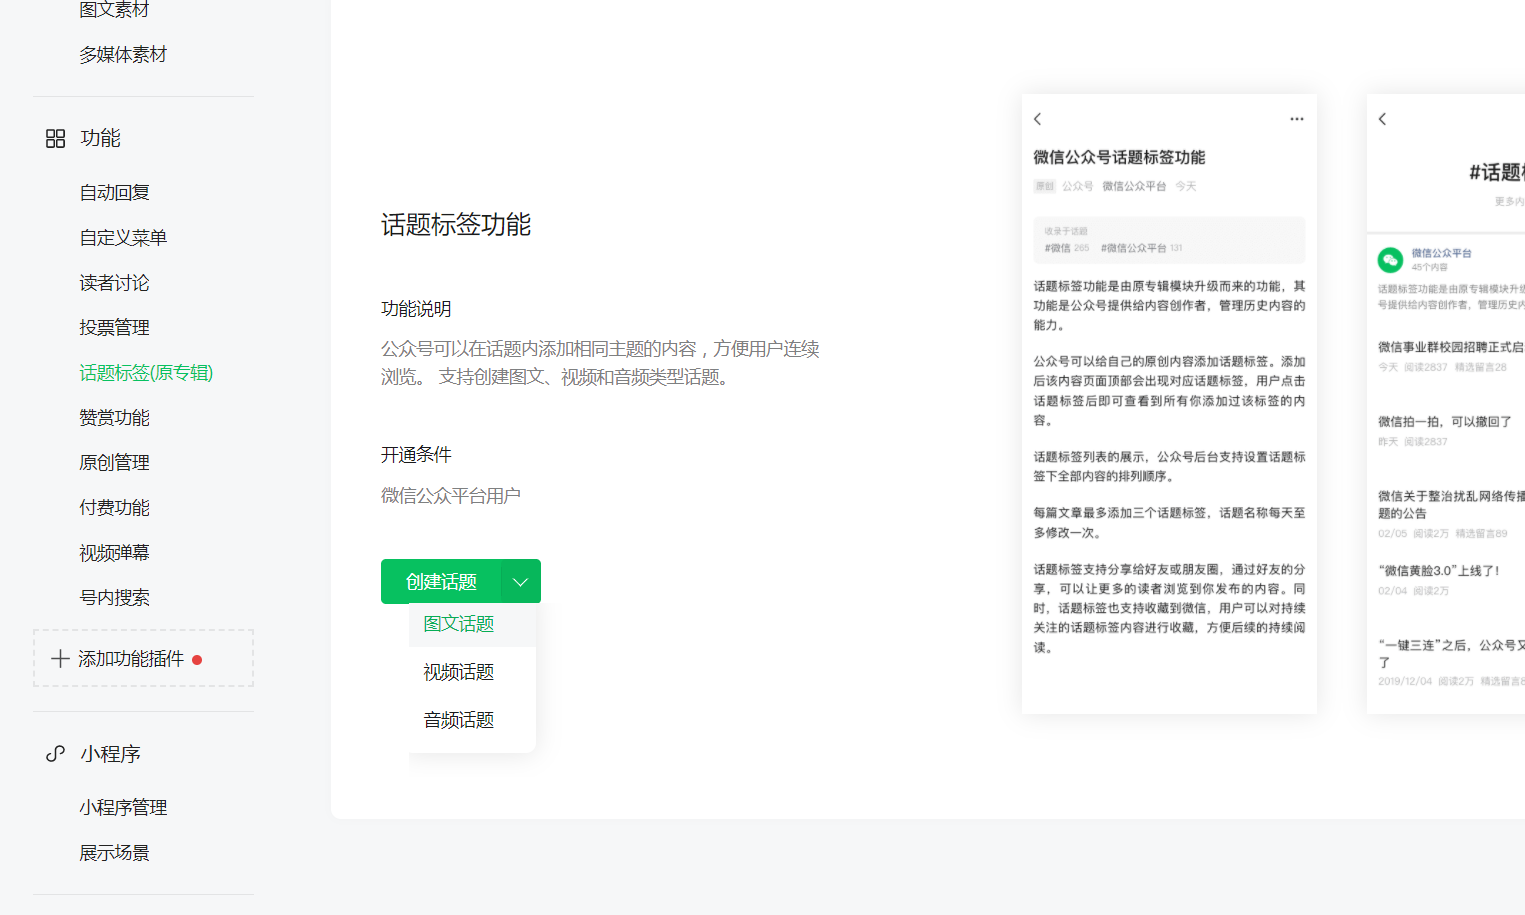Click the back arrow in first preview card

pyautogui.click(x=1038, y=119)
